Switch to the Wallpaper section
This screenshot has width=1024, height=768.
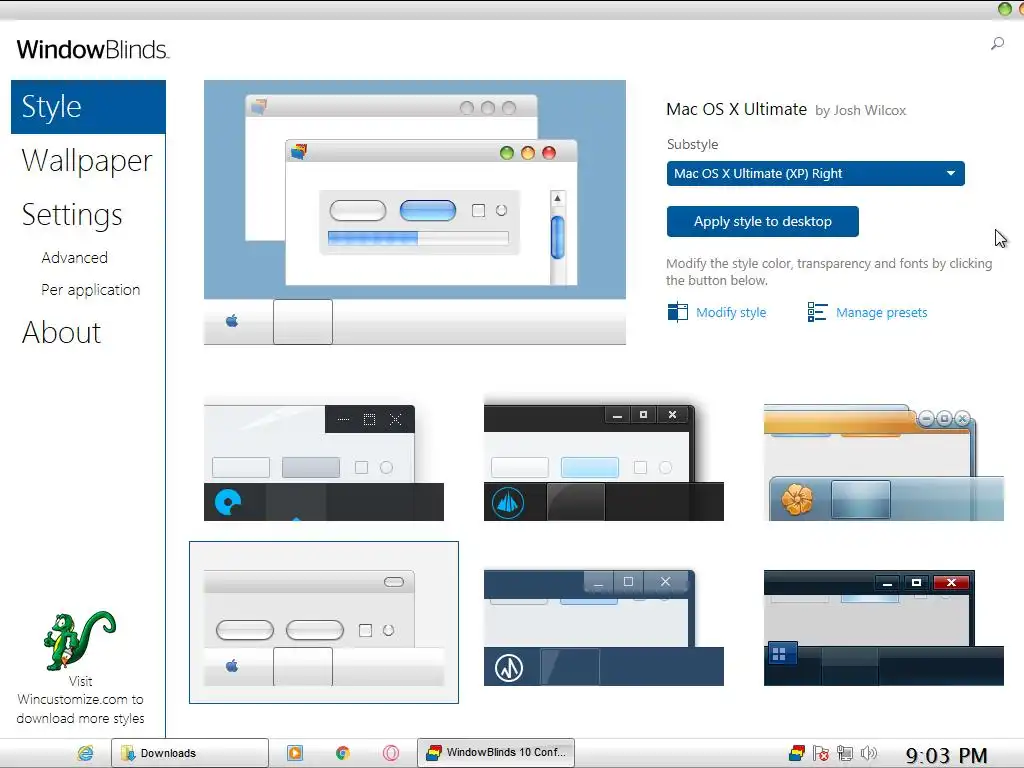[x=87, y=161]
